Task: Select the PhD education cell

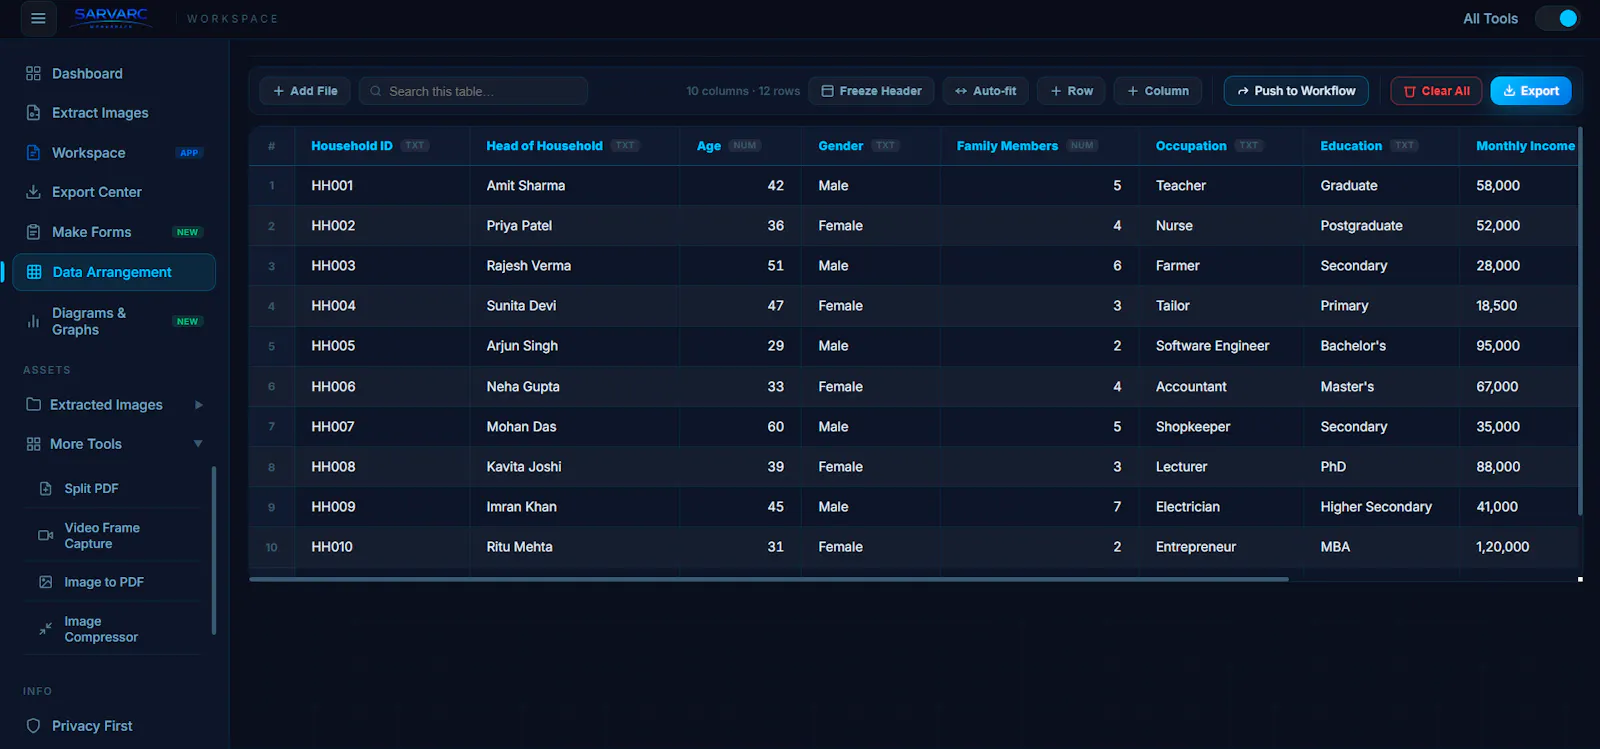Action: [1381, 467]
